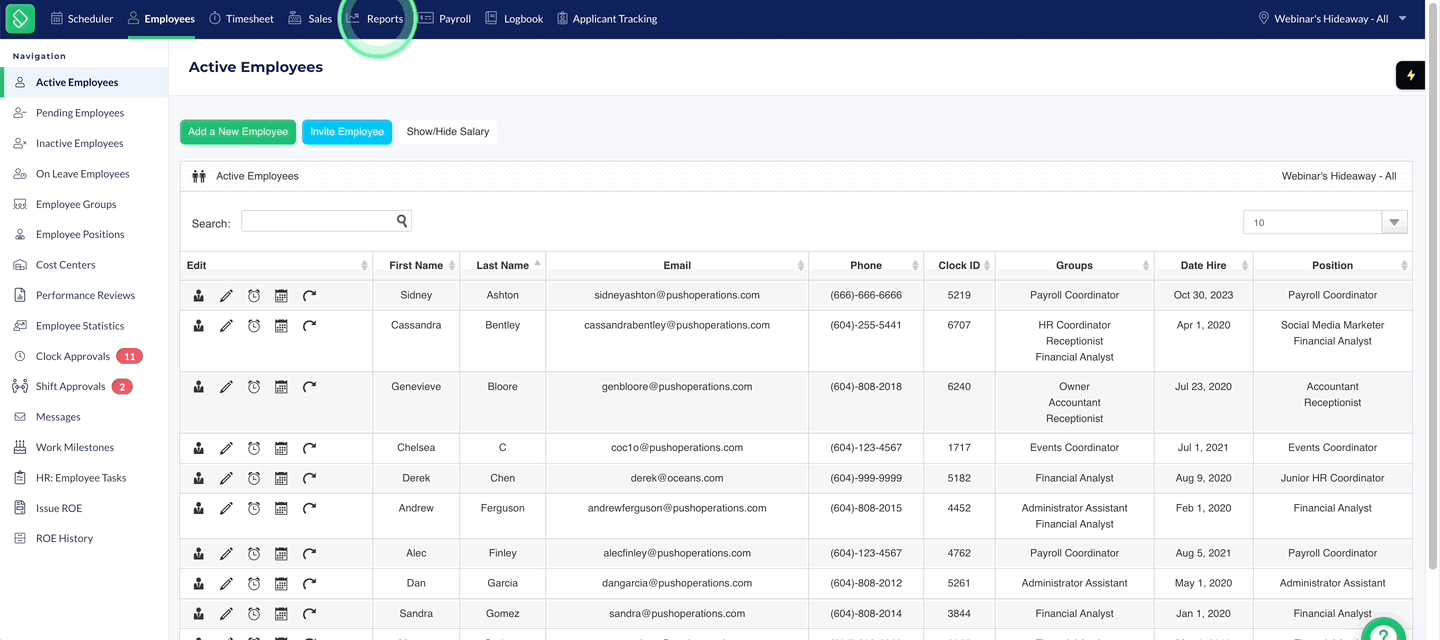
Task: Open Employee Positions in the sidebar
Action: (x=80, y=234)
